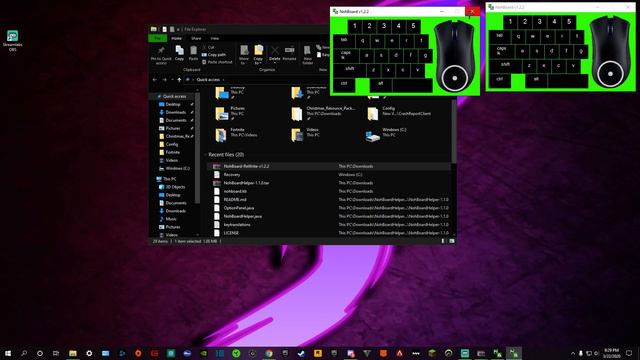The height and width of the screenshot is (360, 640).
Task: Open Settings gear from the taskbar
Action: pyautogui.click(x=89, y=353)
